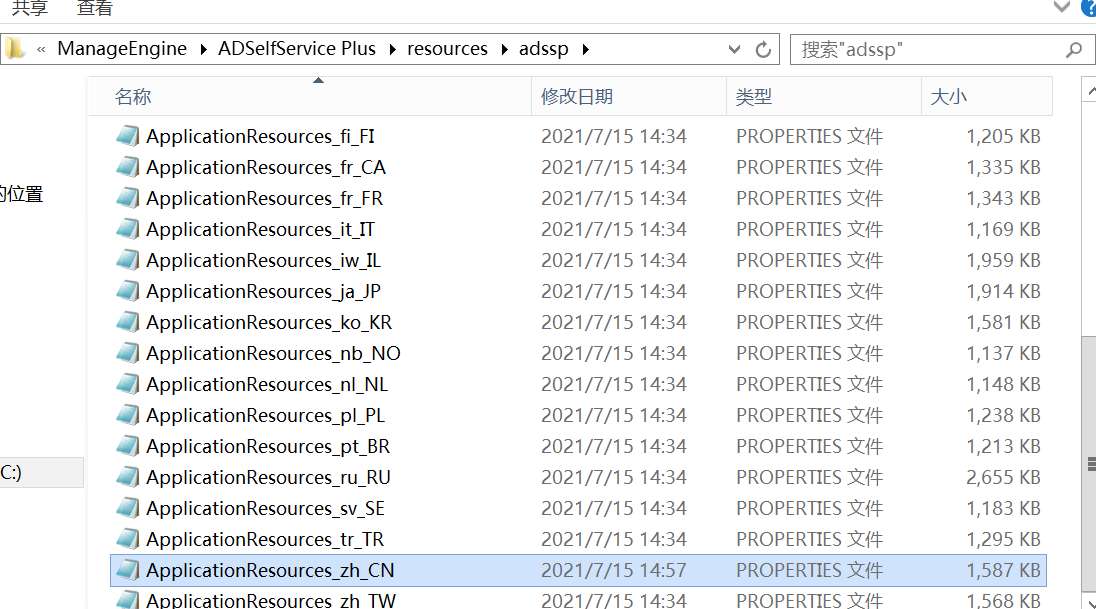Click the ApplicationResources_nl_NL file icon
This screenshot has width=1096, height=609.
[127, 384]
